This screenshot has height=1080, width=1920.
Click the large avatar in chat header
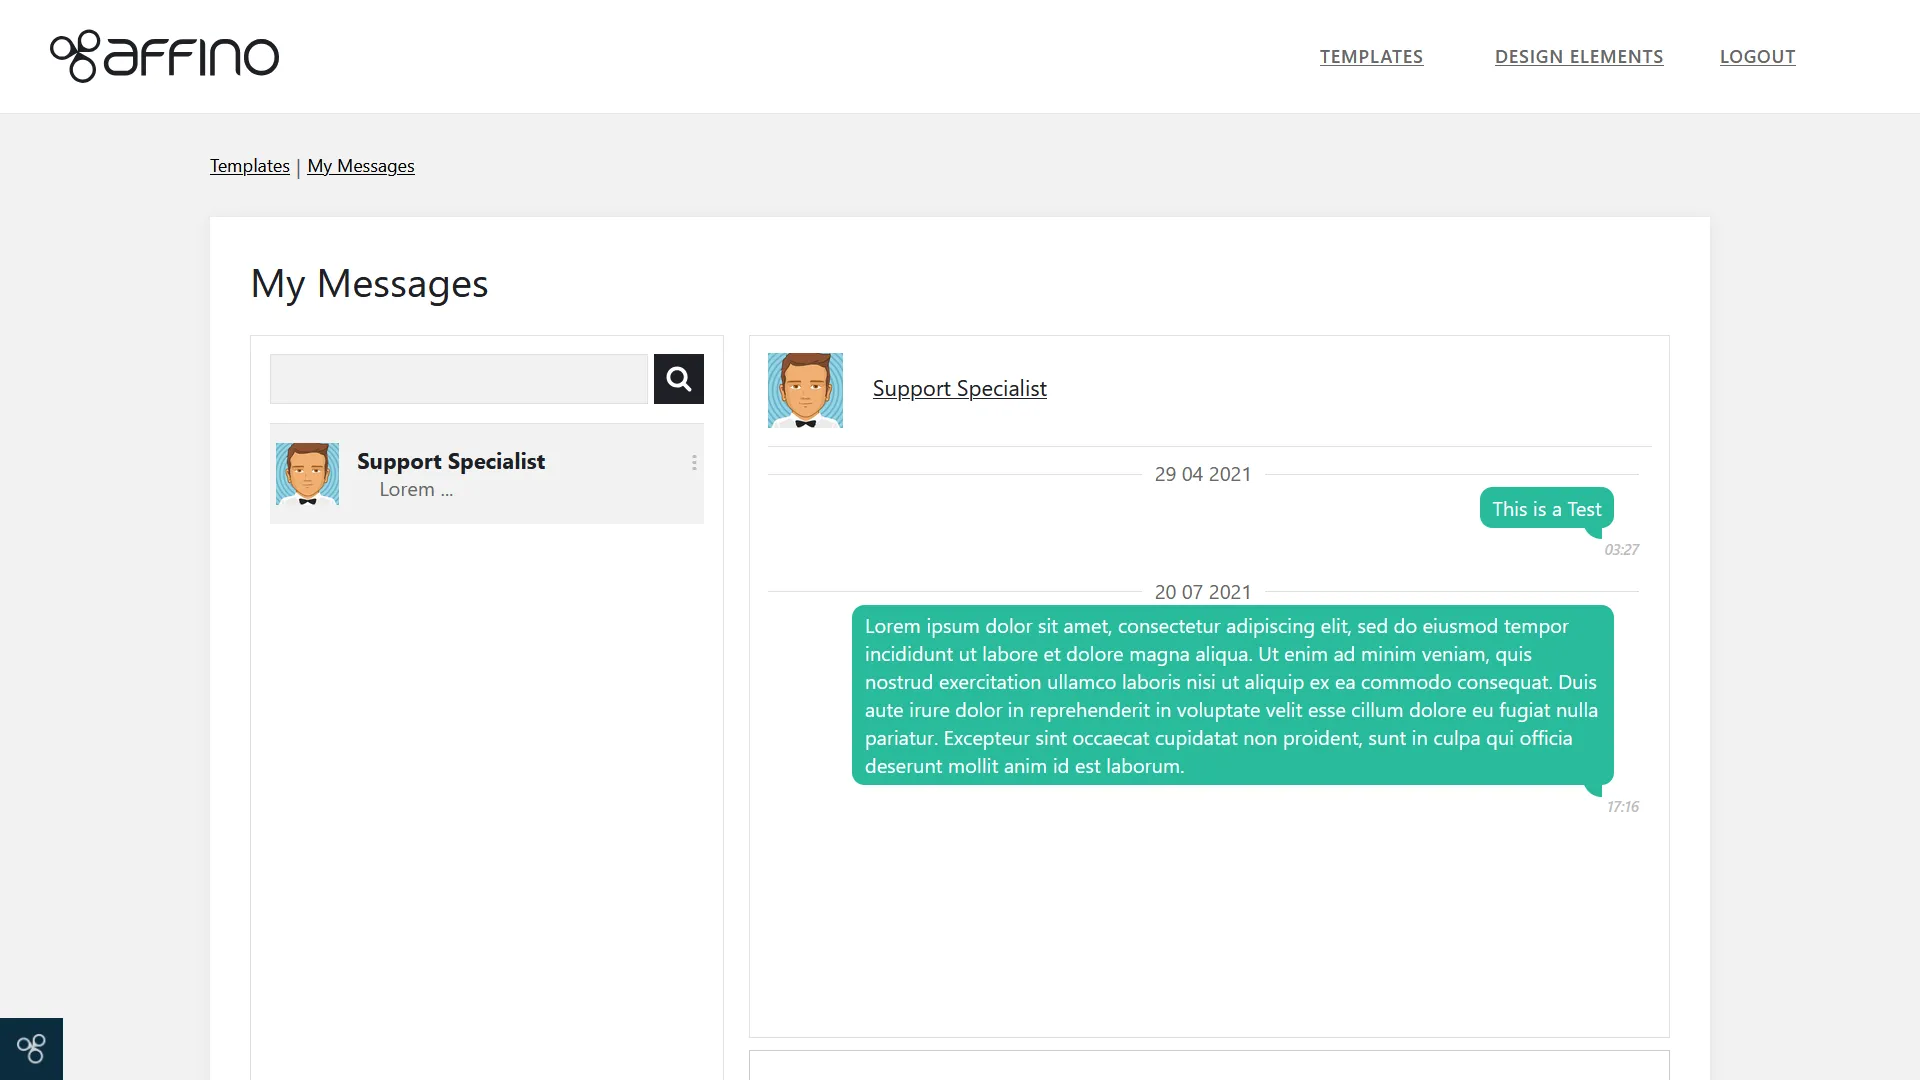[x=805, y=390]
